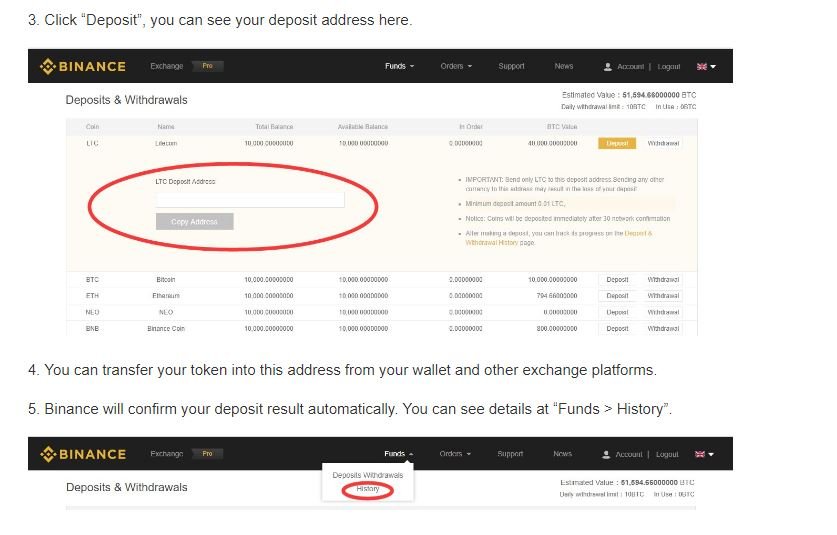Click Withdrawal on the NEO row
The width and height of the screenshot is (837, 535).
click(x=664, y=312)
